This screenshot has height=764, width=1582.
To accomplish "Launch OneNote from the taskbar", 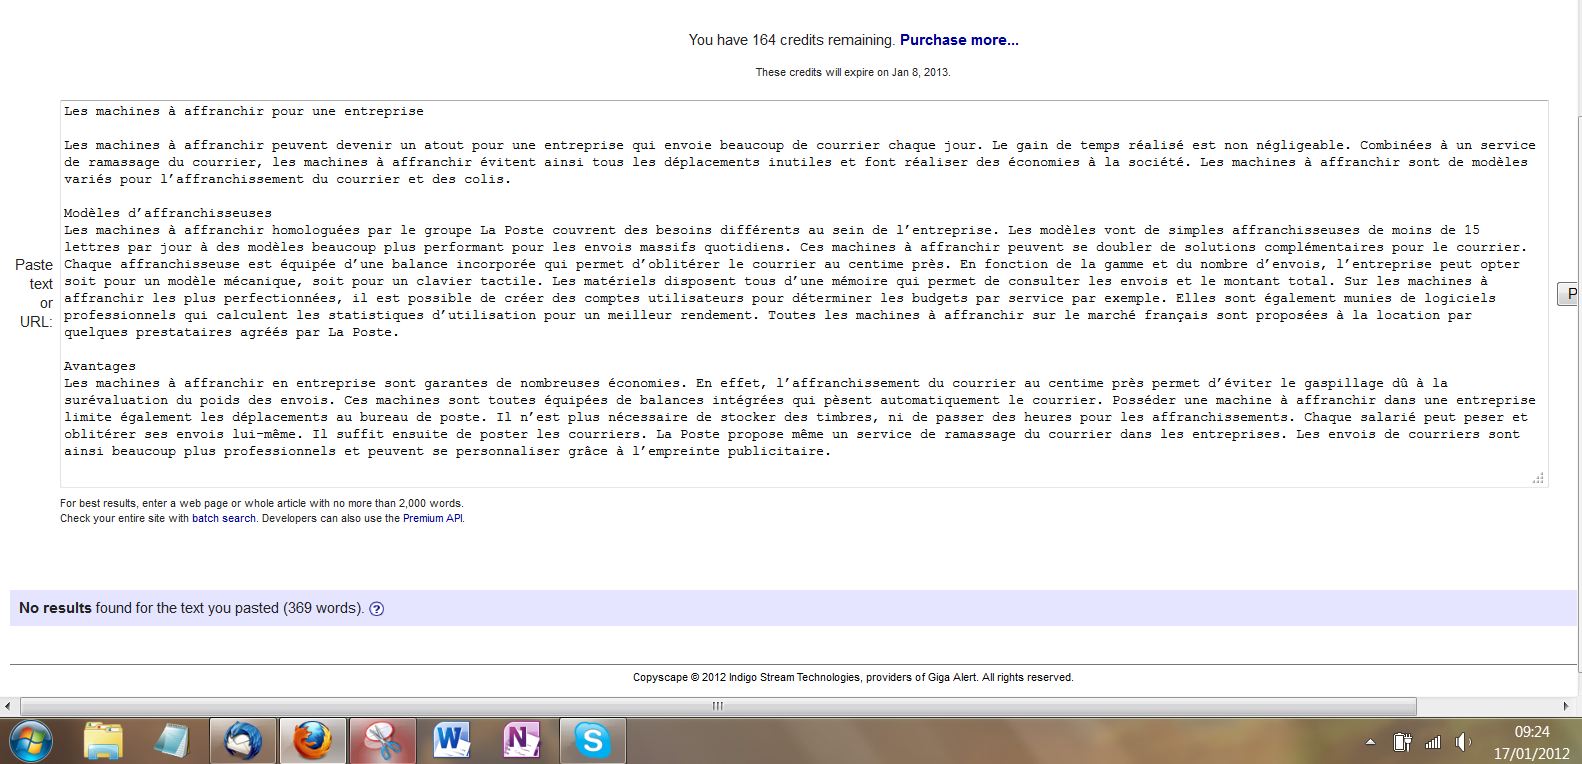I will [521, 741].
